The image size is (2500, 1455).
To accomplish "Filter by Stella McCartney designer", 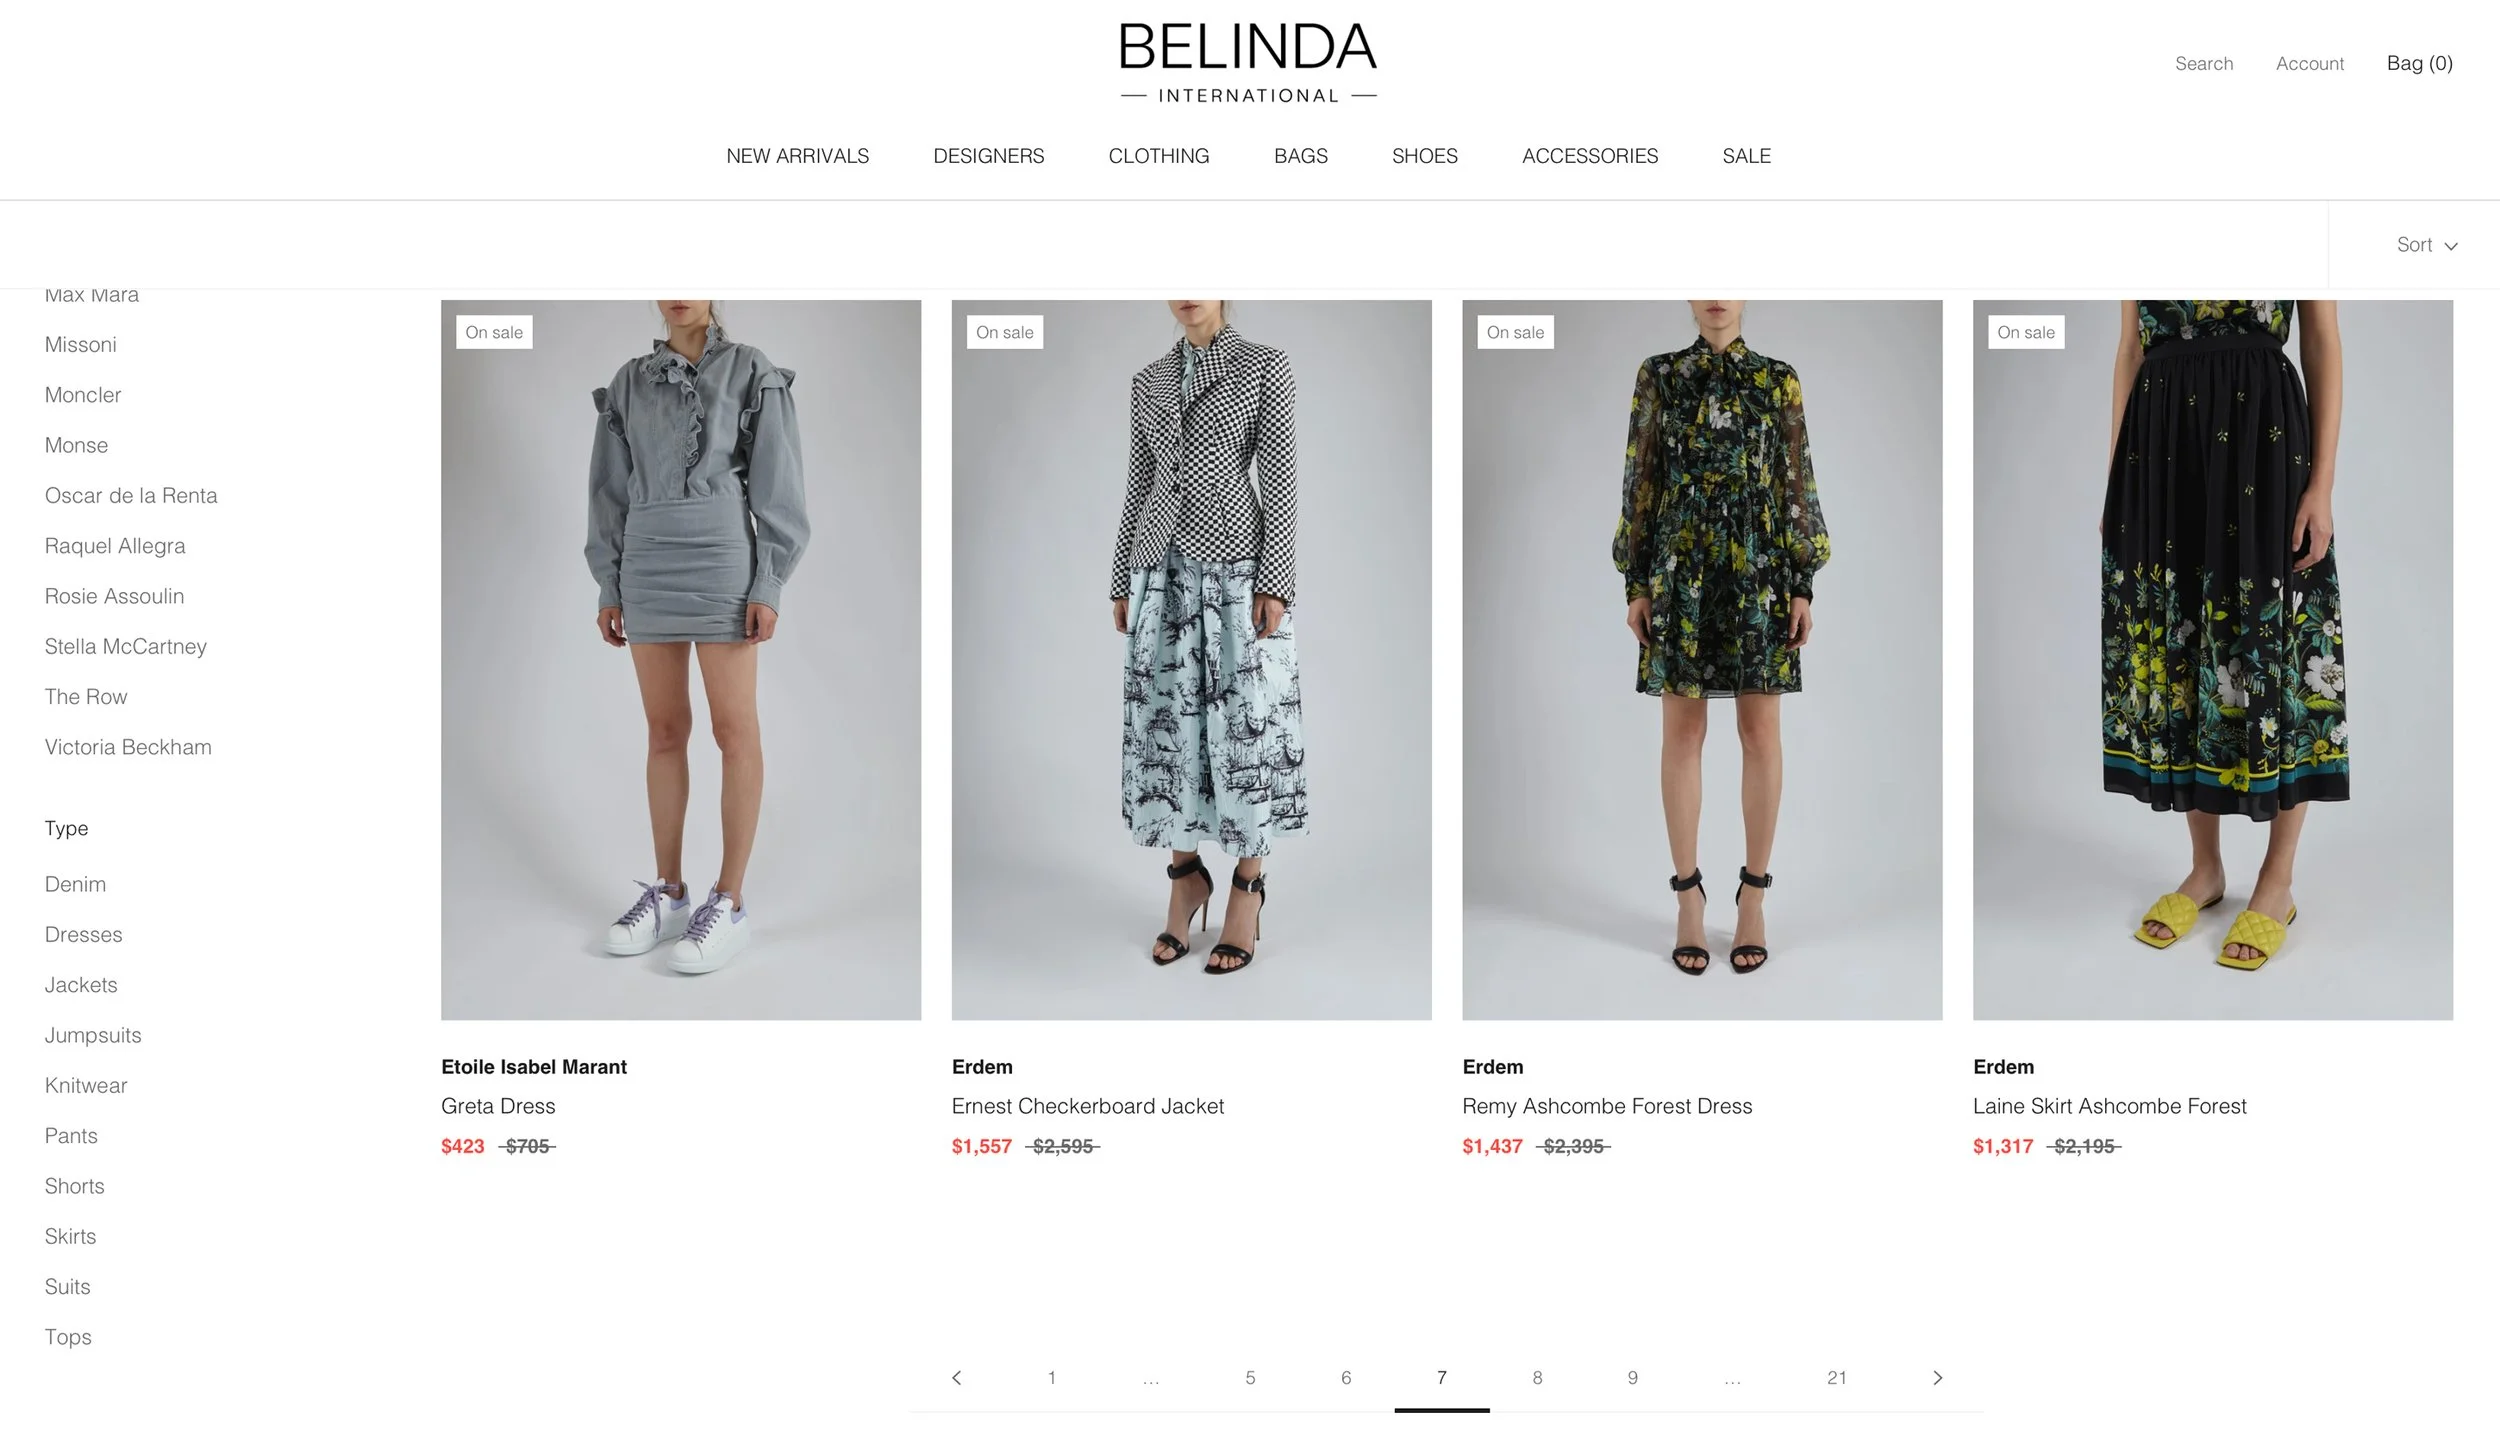I will point(126,647).
